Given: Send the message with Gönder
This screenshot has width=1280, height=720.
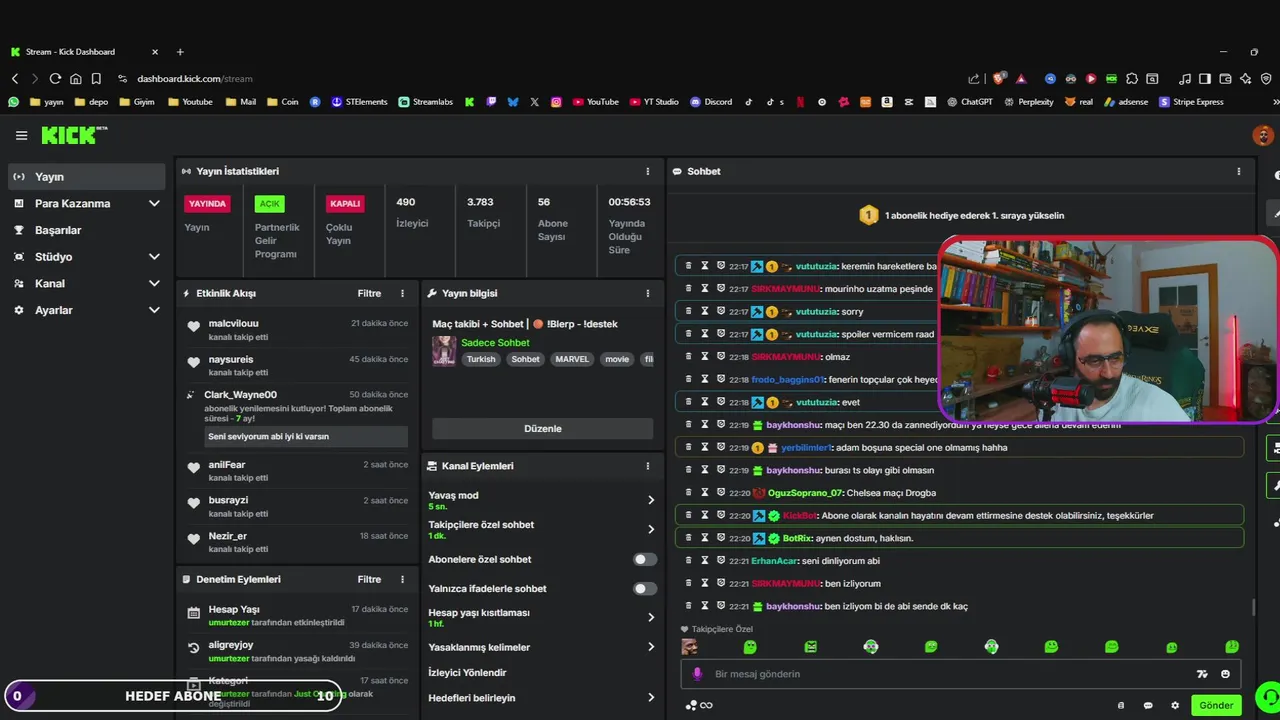Looking at the screenshot, I should pos(1216,705).
